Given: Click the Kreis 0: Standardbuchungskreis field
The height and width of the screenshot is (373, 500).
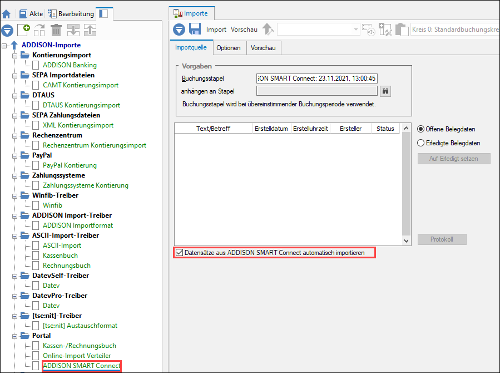Looking at the screenshot, I should [x=455, y=29].
